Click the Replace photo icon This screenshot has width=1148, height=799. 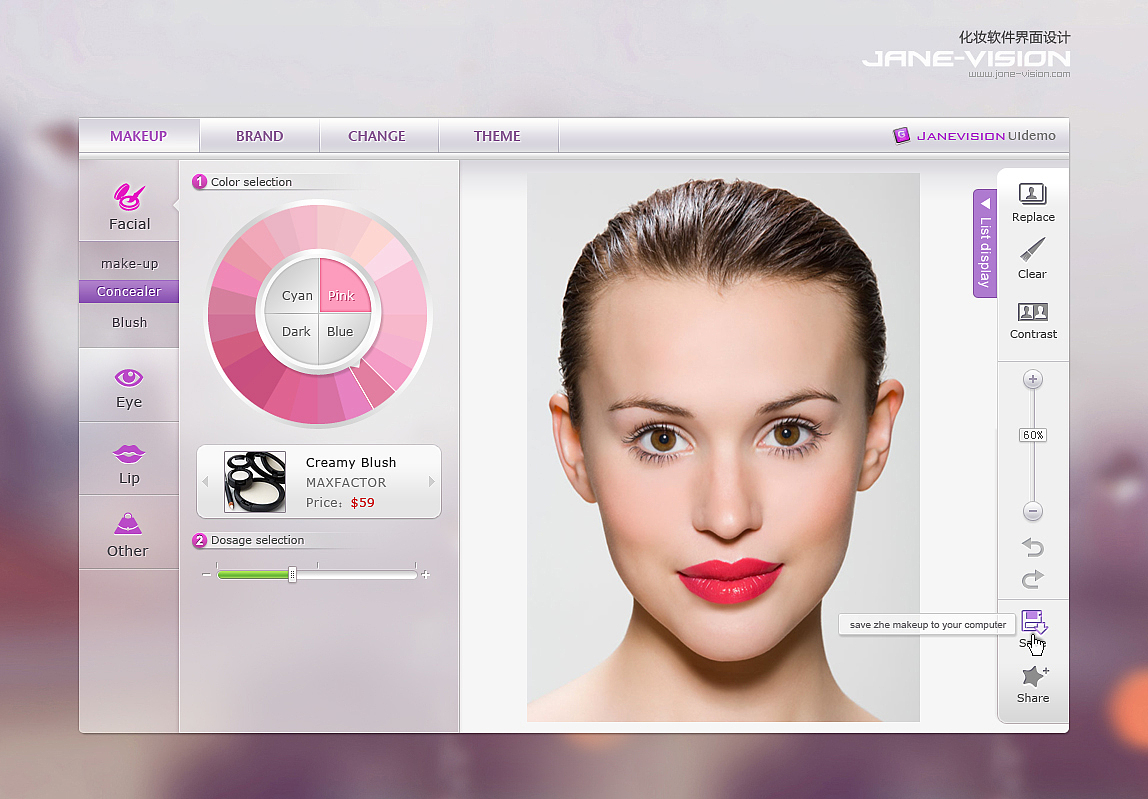[x=1032, y=194]
